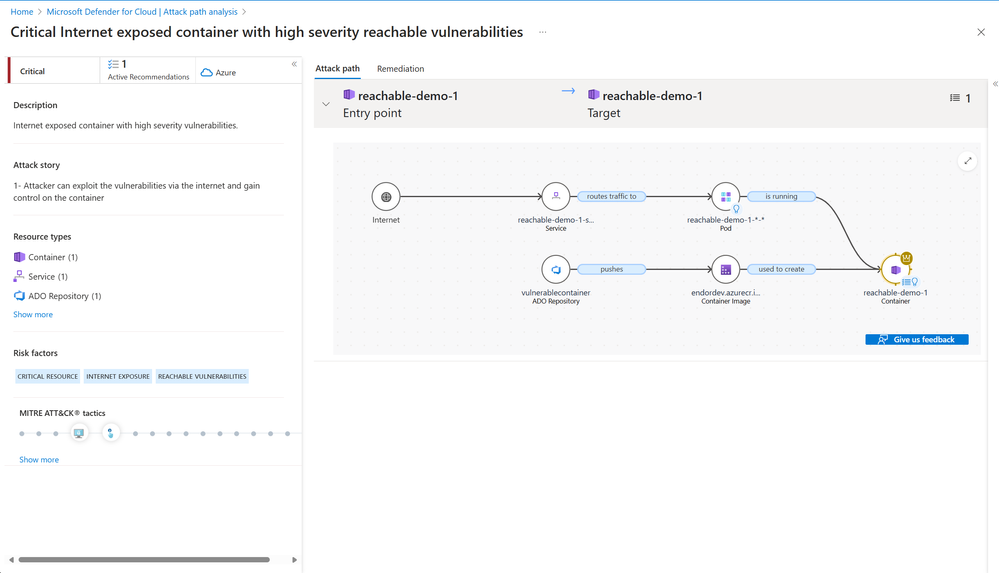Screen dimensions: 999x573
Task: Expand the right side panel chevron
Action: click(x=995, y=83)
